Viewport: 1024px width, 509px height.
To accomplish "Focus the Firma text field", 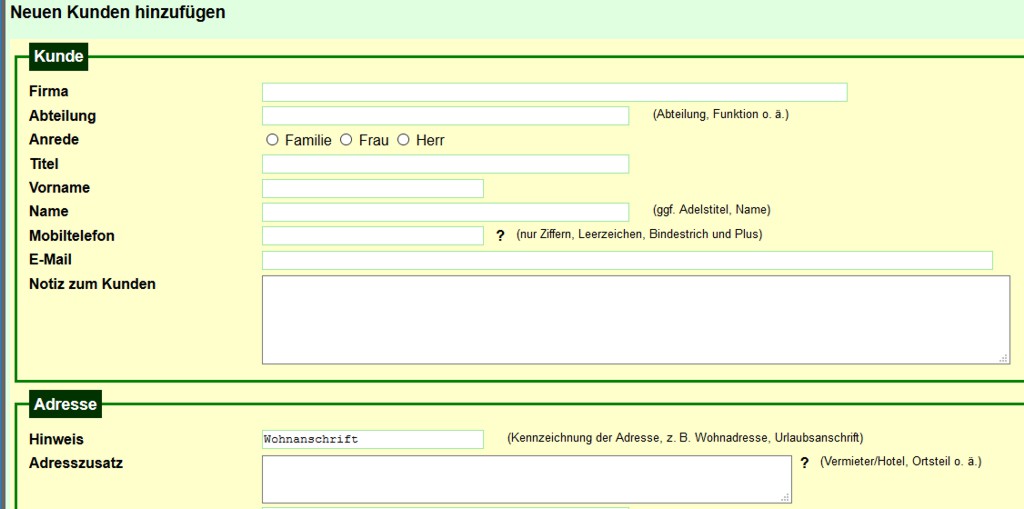I will [x=554, y=92].
